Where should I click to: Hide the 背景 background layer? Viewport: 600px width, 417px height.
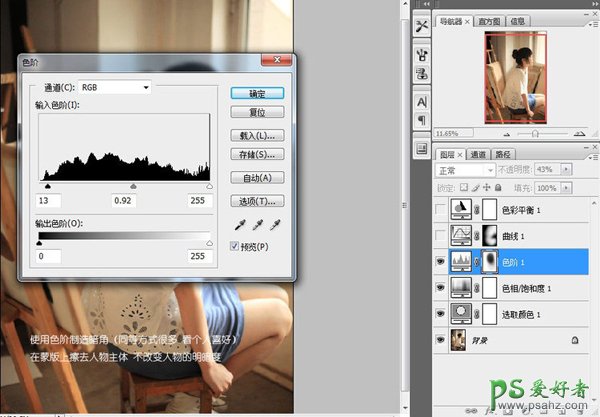tap(443, 340)
